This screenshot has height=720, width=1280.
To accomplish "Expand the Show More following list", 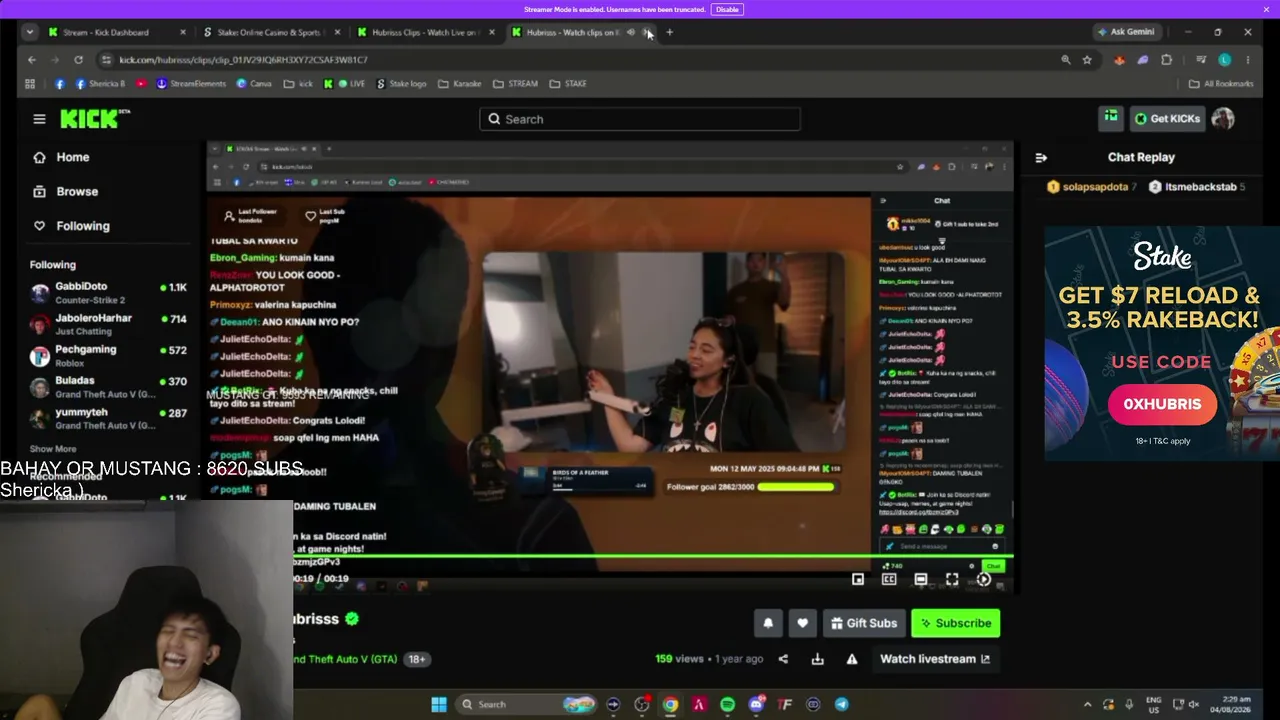I will (x=53, y=449).
